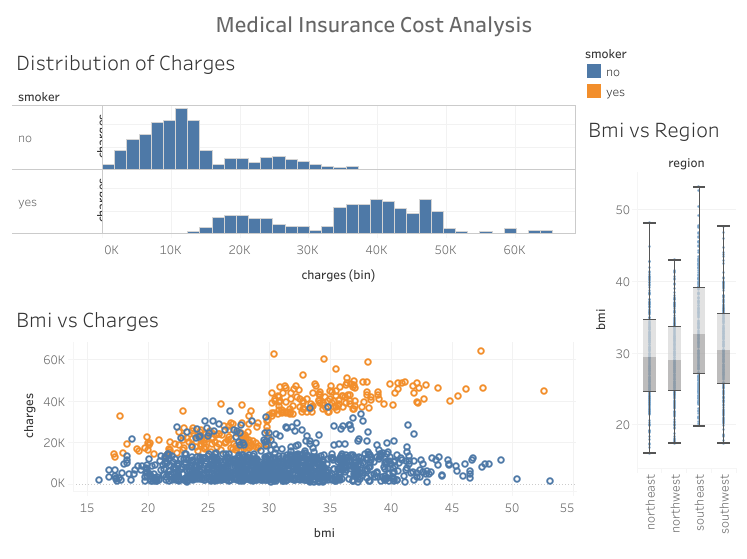Select the rightmost orange scatter point
The height and width of the screenshot is (559, 747).
(544, 391)
